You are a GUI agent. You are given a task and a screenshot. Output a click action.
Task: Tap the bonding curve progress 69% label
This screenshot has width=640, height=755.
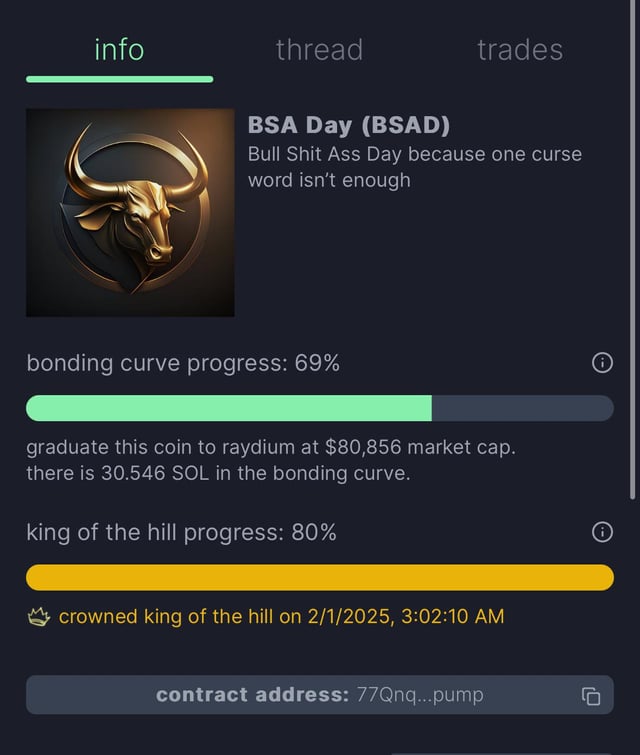pyautogui.click(x=183, y=364)
